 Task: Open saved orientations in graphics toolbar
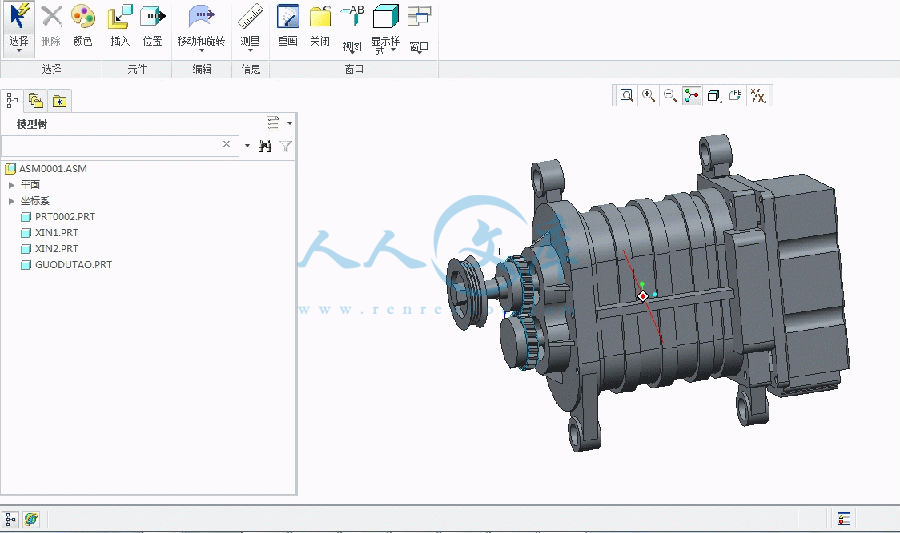pos(735,95)
